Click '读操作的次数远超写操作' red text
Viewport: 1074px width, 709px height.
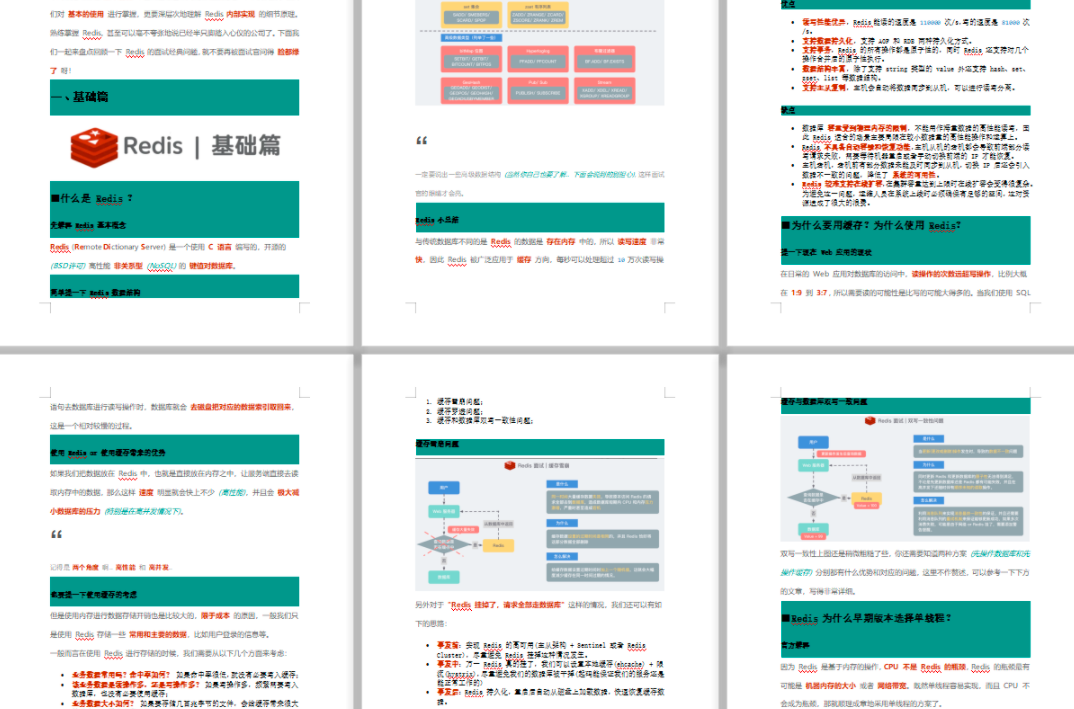951,274
